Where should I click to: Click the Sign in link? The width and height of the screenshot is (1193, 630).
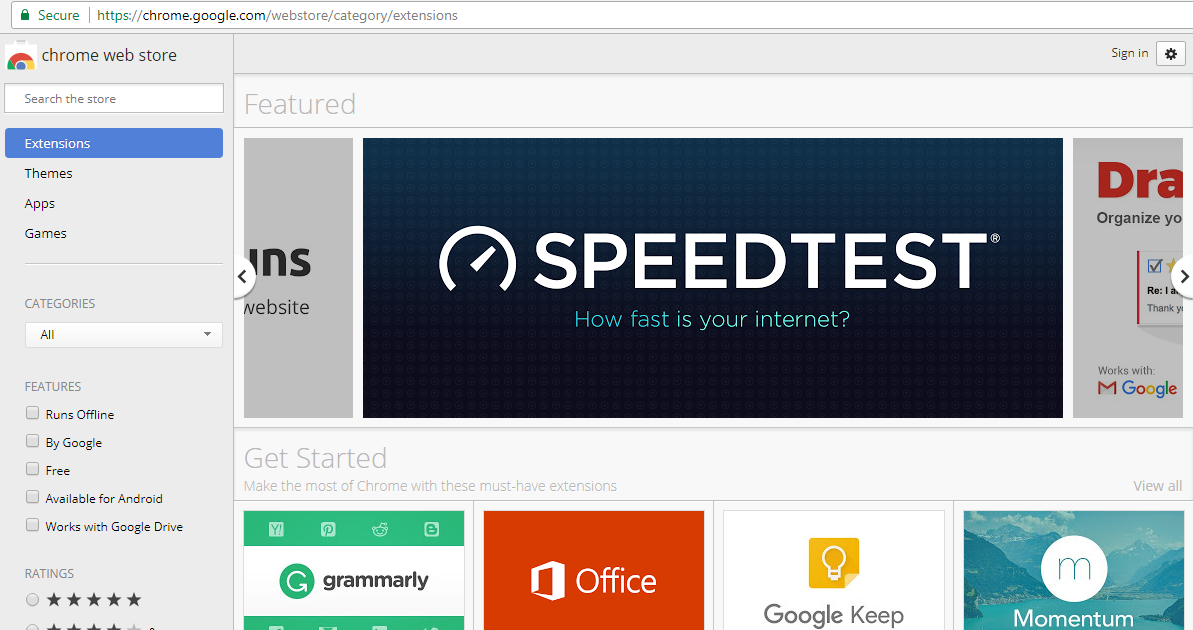[x=1129, y=53]
